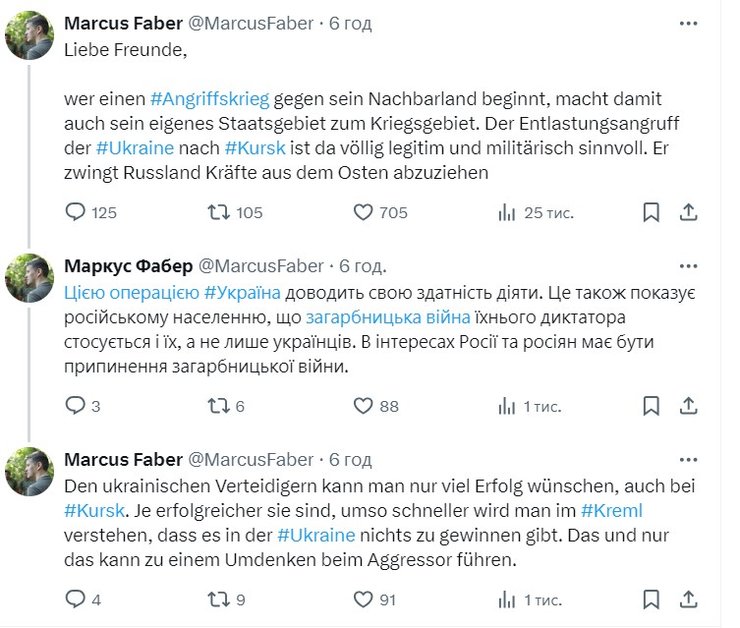Reply to the Ukrainian-language tweet
Viewport: 740px width, 628px height.
coord(76,405)
